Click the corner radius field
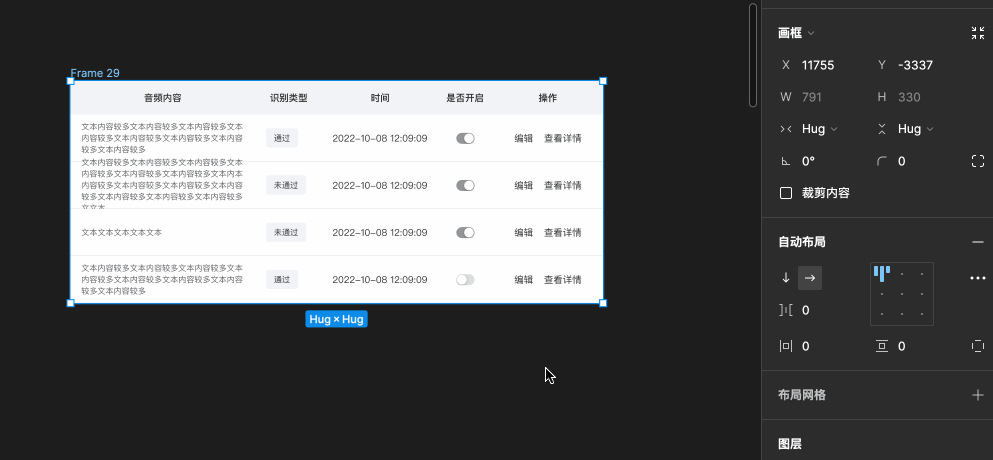 [x=902, y=162]
